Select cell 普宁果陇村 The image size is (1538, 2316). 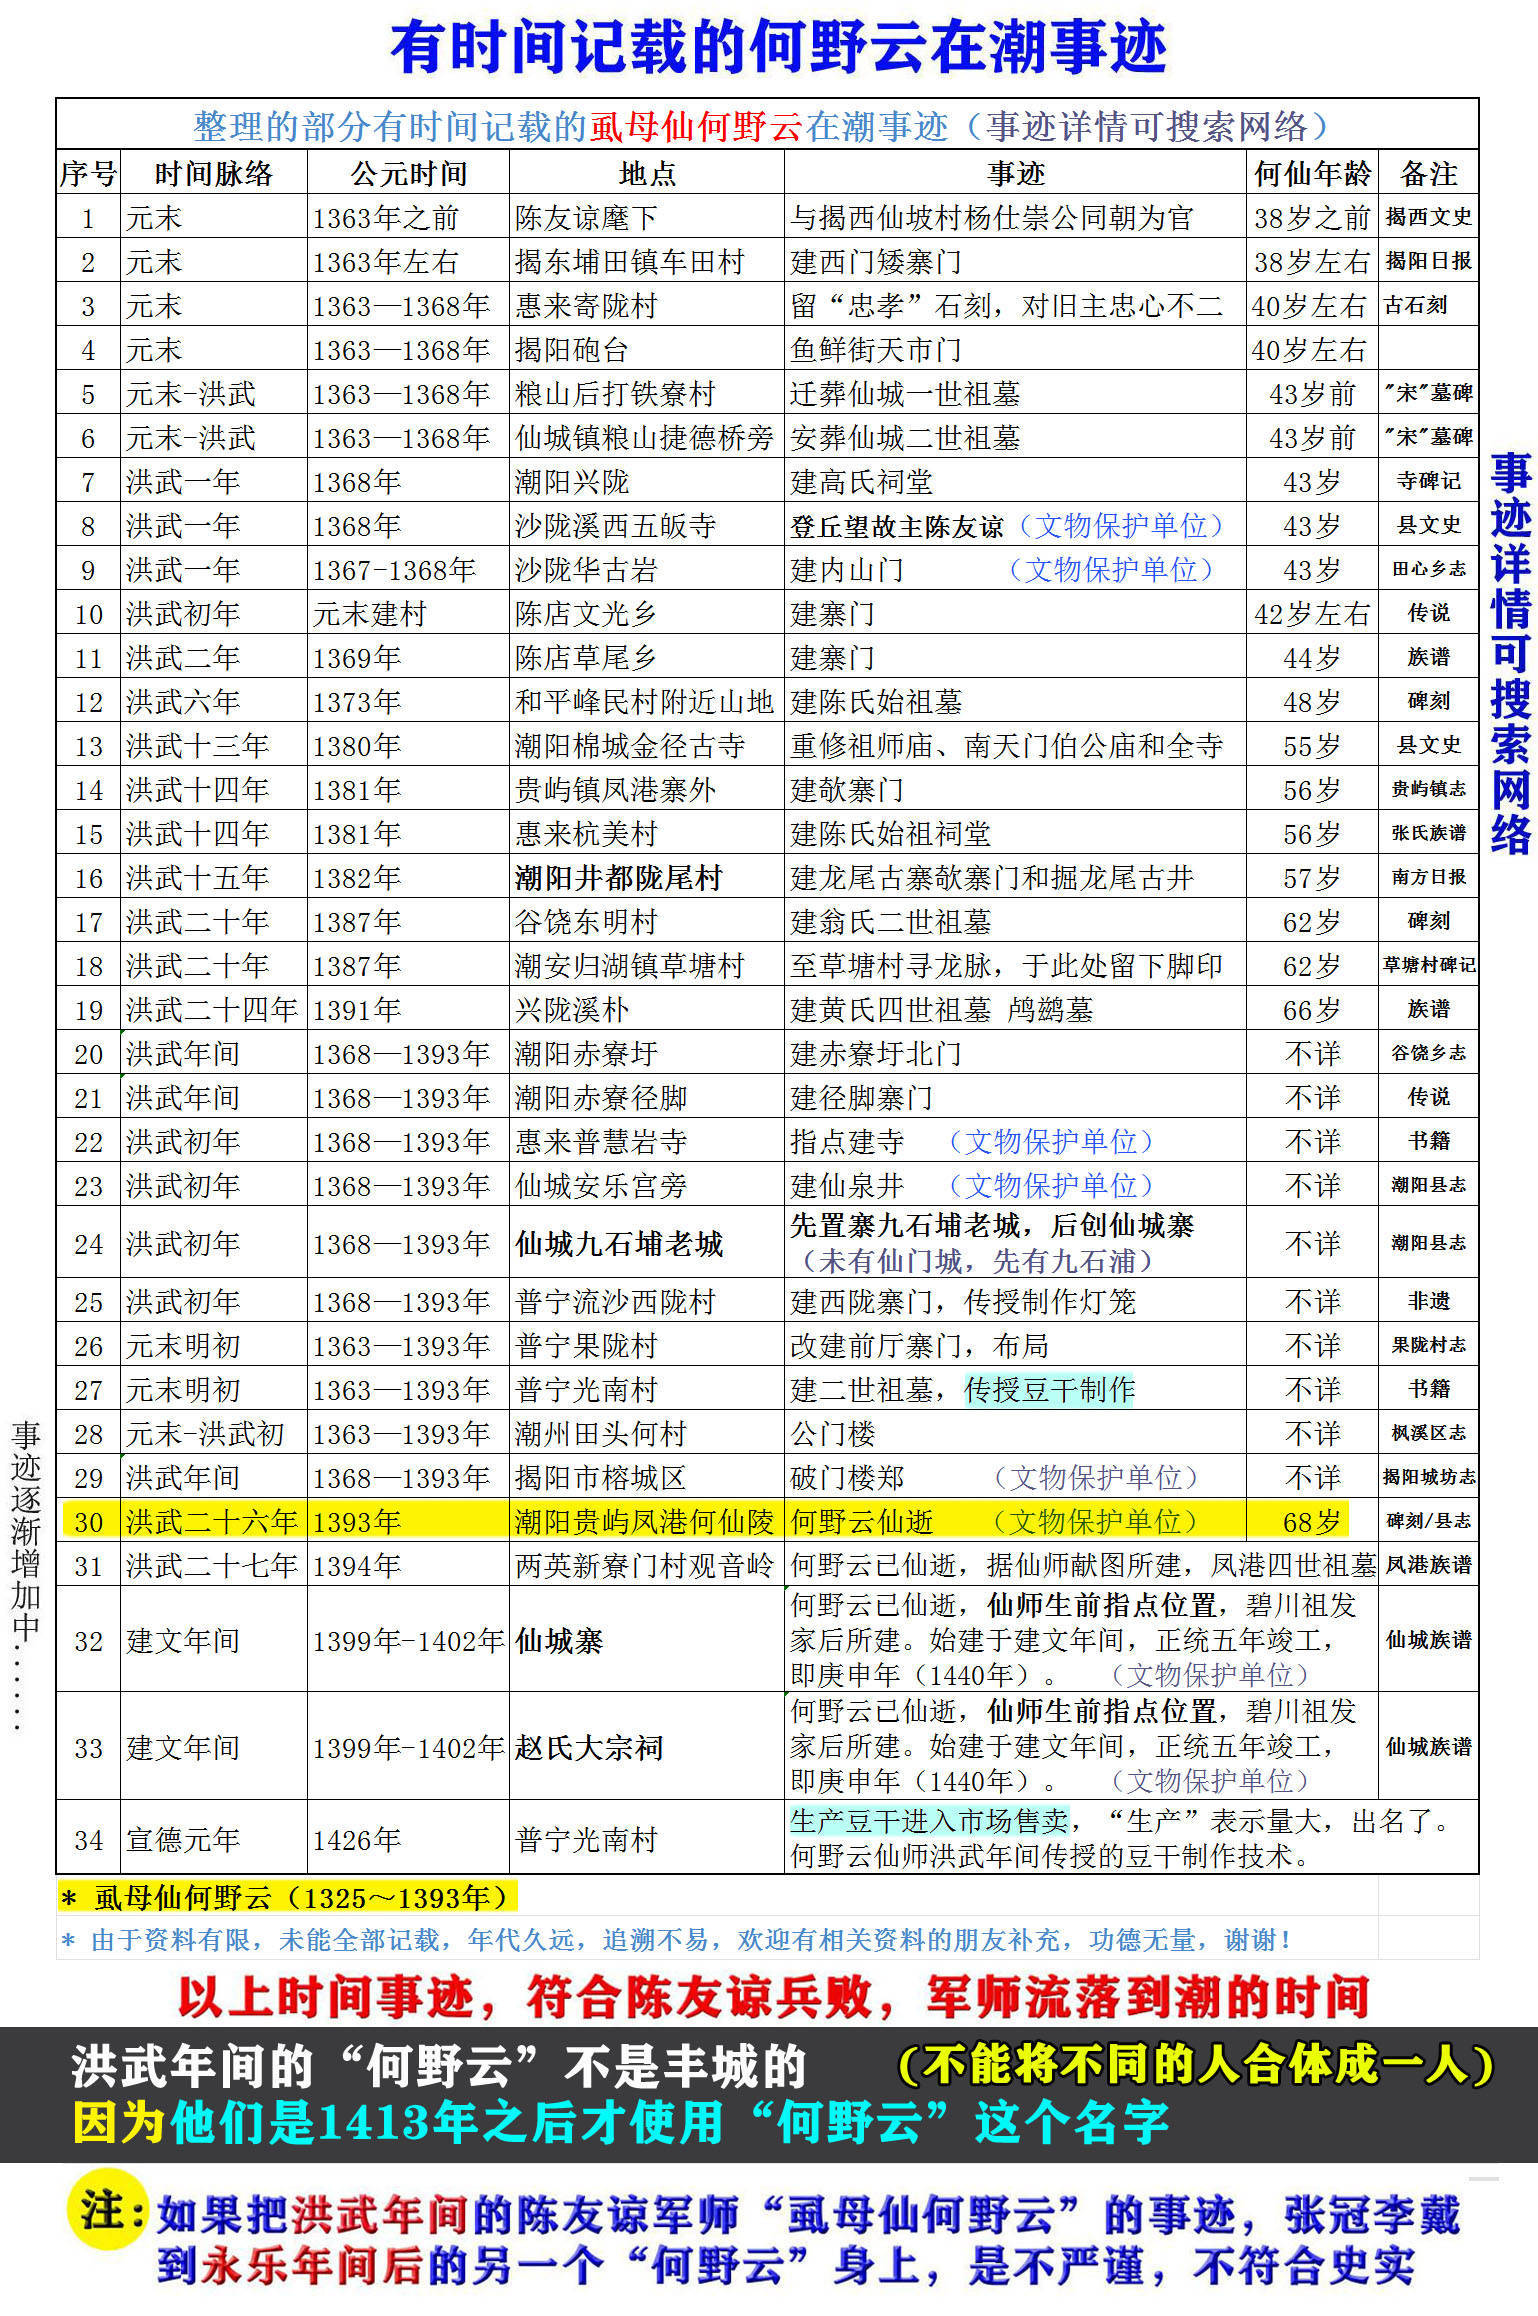tap(647, 1345)
